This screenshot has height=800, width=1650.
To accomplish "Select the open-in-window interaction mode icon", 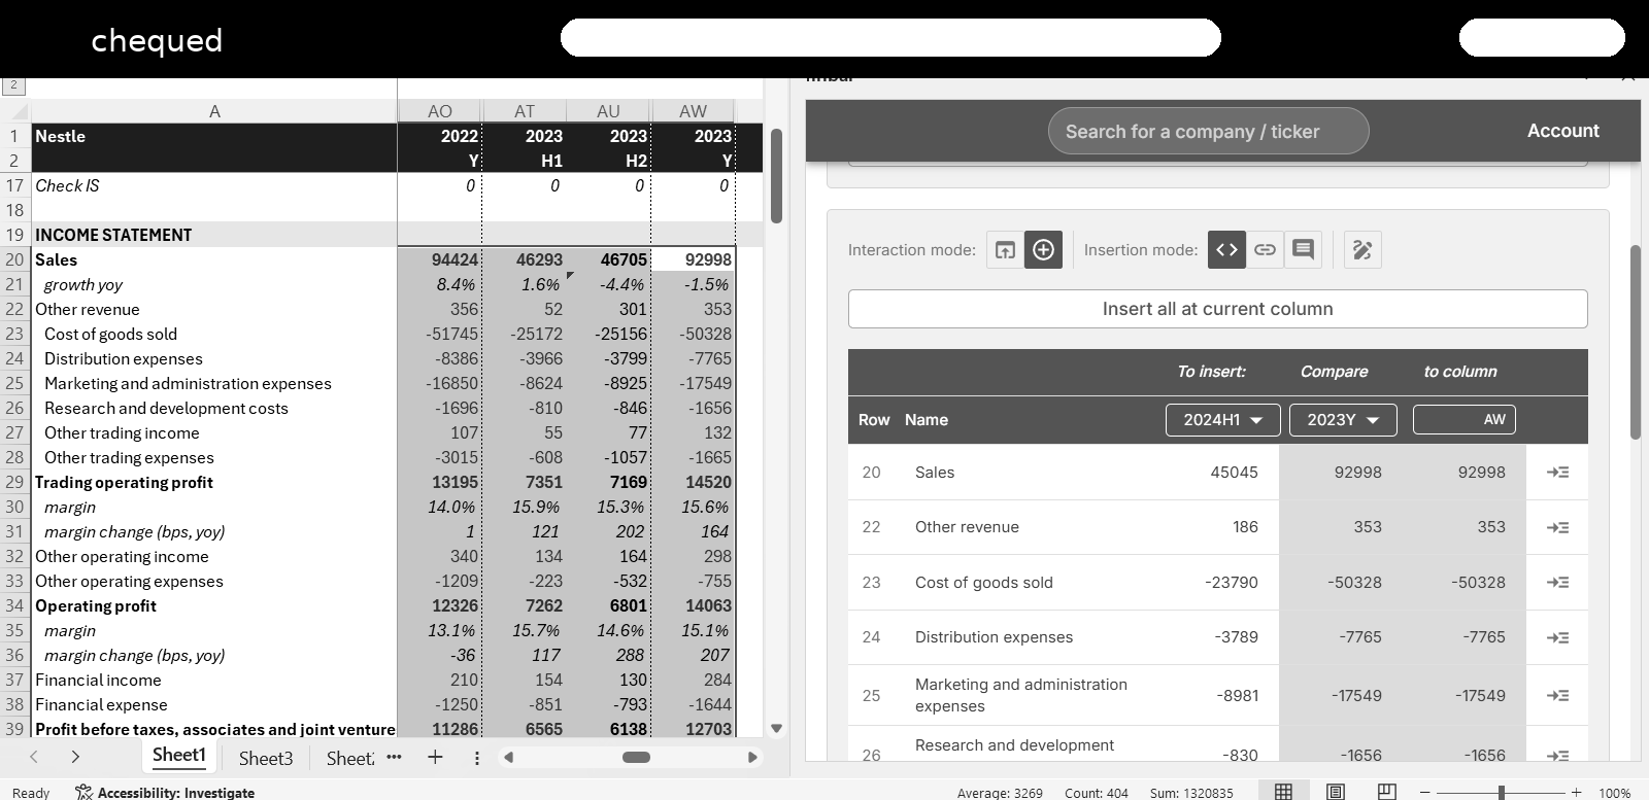I will tap(1005, 250).
